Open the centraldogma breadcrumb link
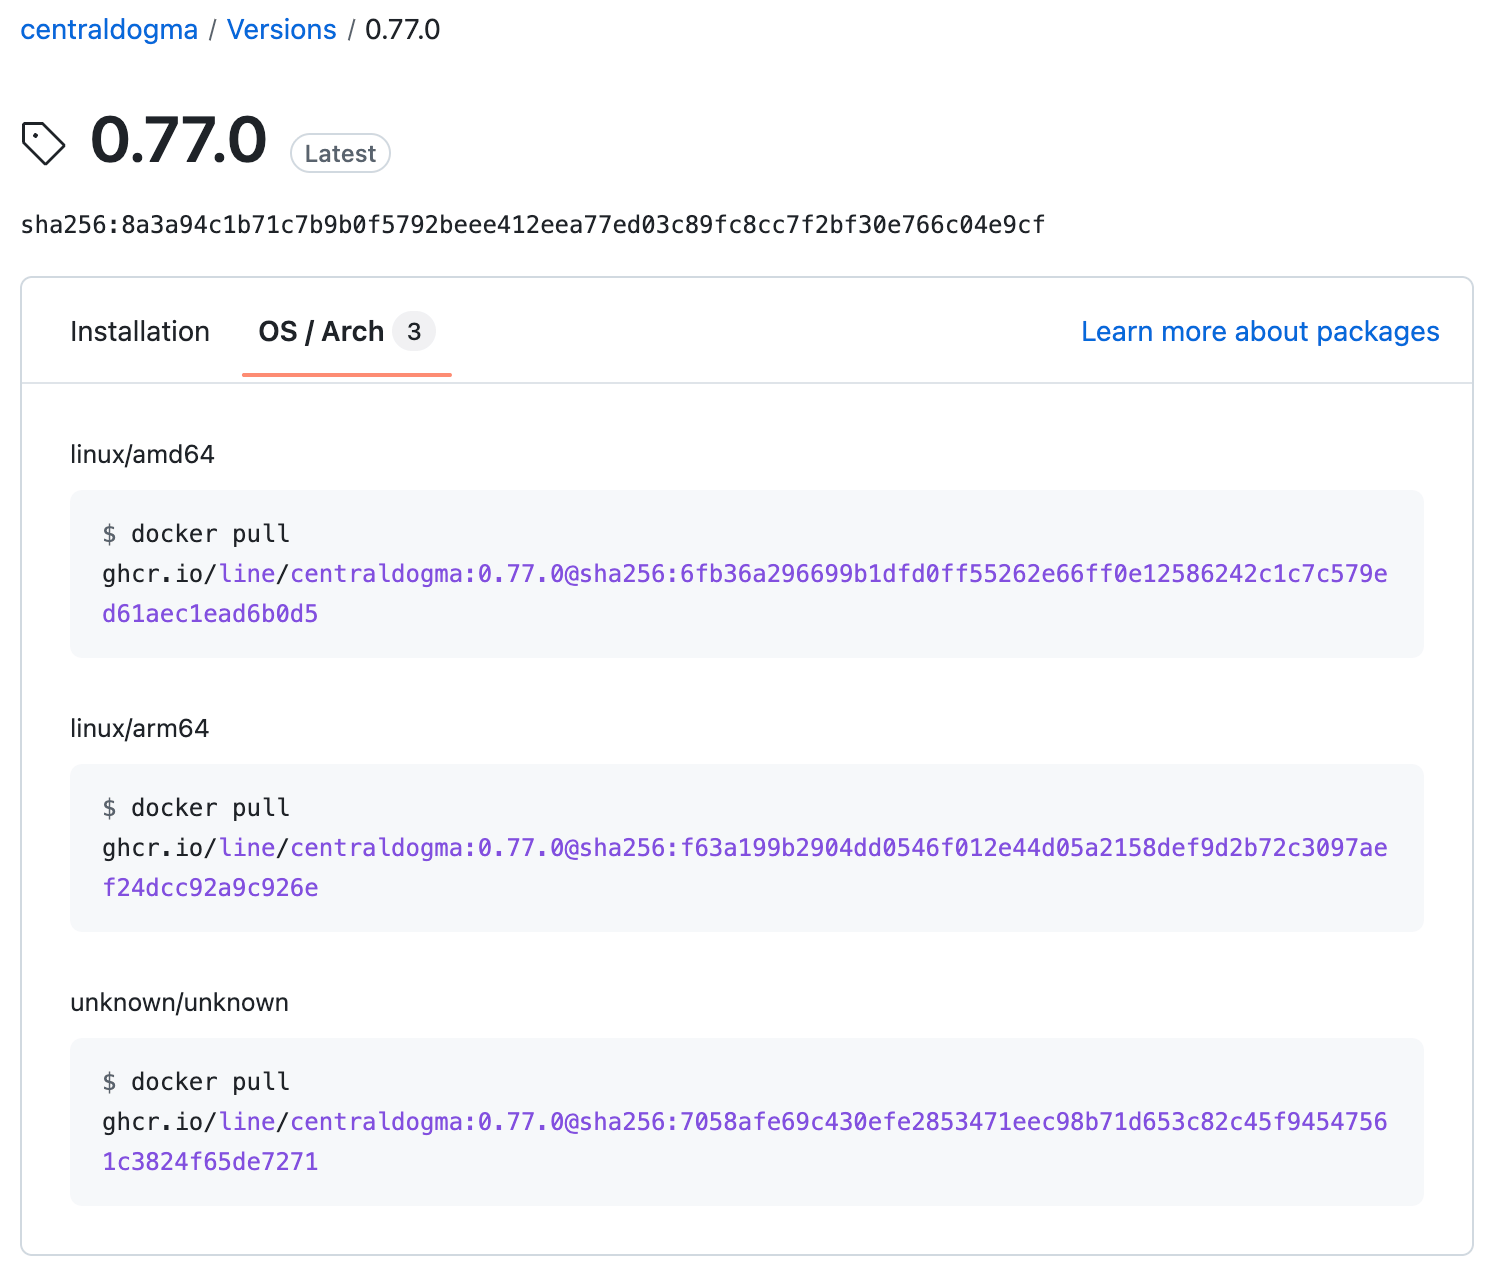Image resolution: width=1502 pixels, height=1280 pixels. (109, 30)
